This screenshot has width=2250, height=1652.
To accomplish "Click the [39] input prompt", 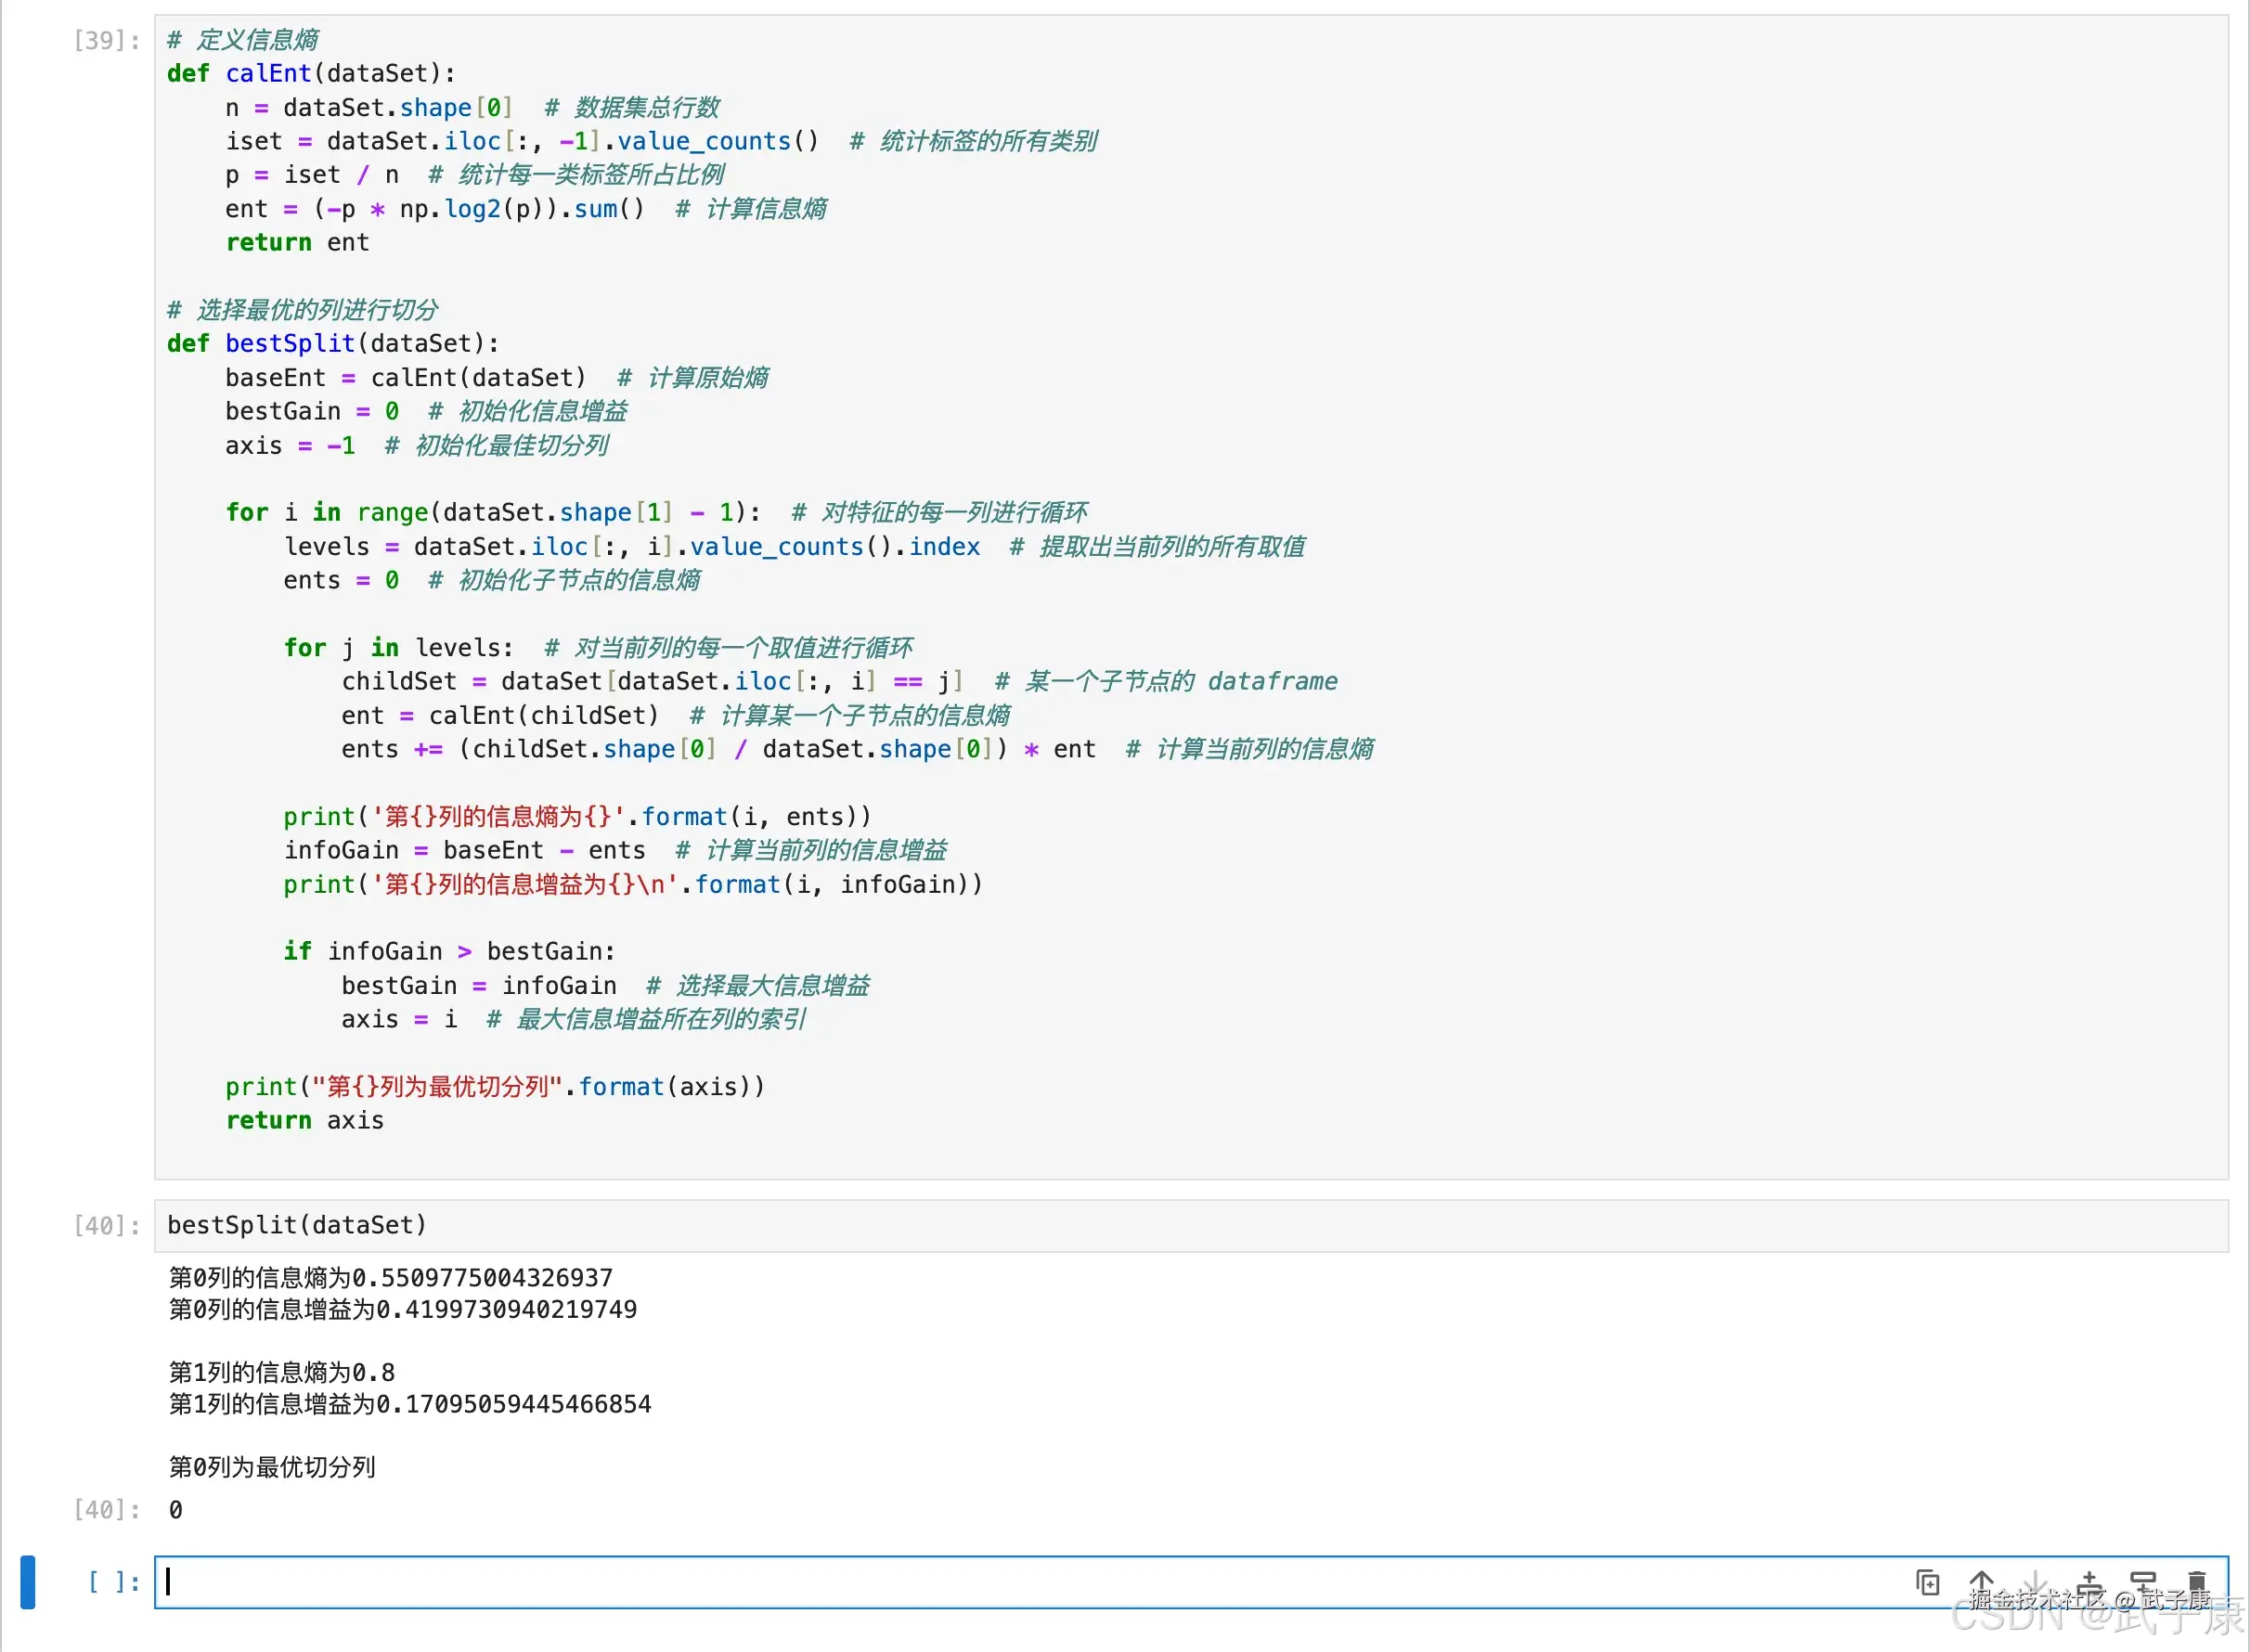I will tap(106, 40).
